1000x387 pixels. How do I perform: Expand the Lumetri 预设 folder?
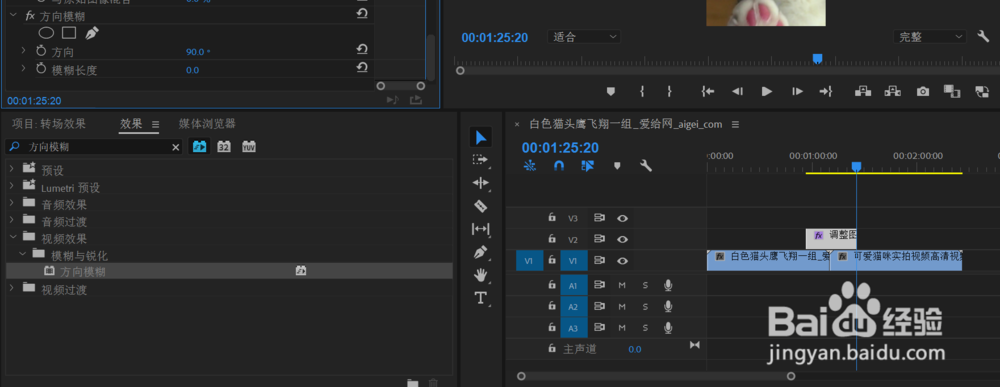[x=11, y=185]
